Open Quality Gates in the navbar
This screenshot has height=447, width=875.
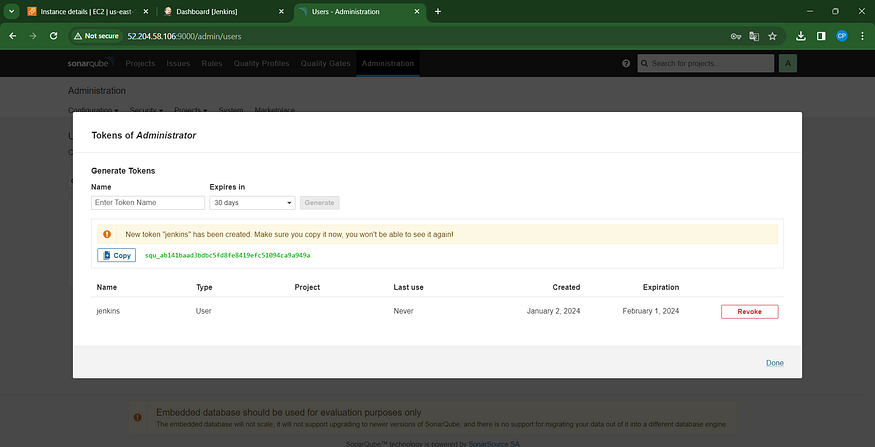pos(325,64)
